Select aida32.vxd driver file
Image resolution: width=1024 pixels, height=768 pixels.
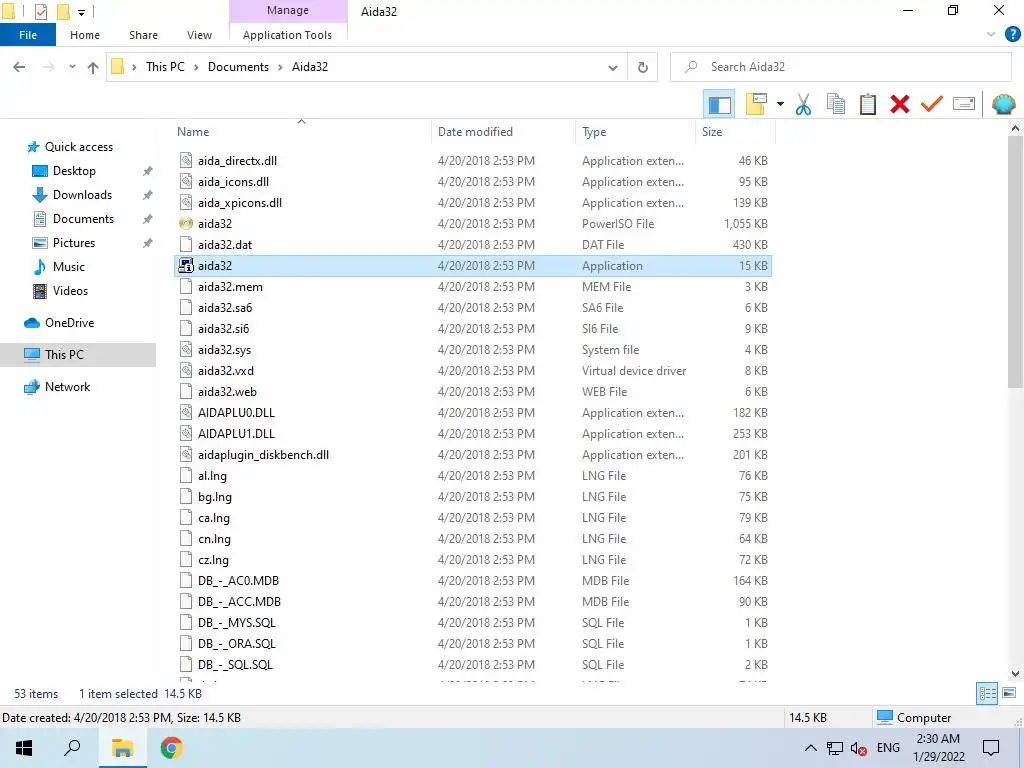pyautogui.click(x=225, y=371)
